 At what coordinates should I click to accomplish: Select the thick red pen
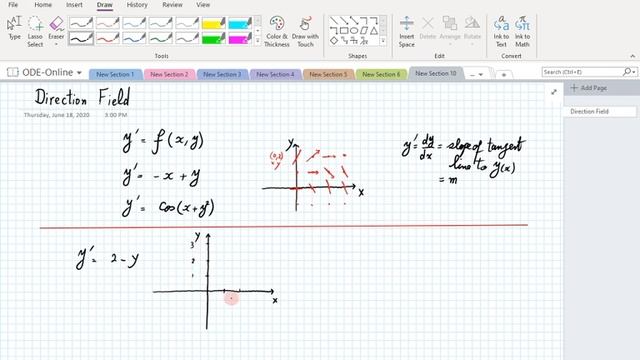pyautogui.click(x=108, y=38)
